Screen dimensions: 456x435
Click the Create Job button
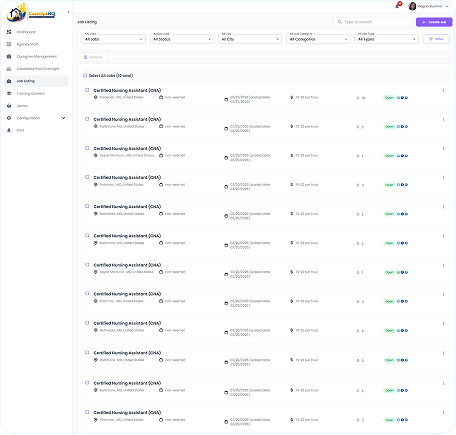click(x=434, y=22)
